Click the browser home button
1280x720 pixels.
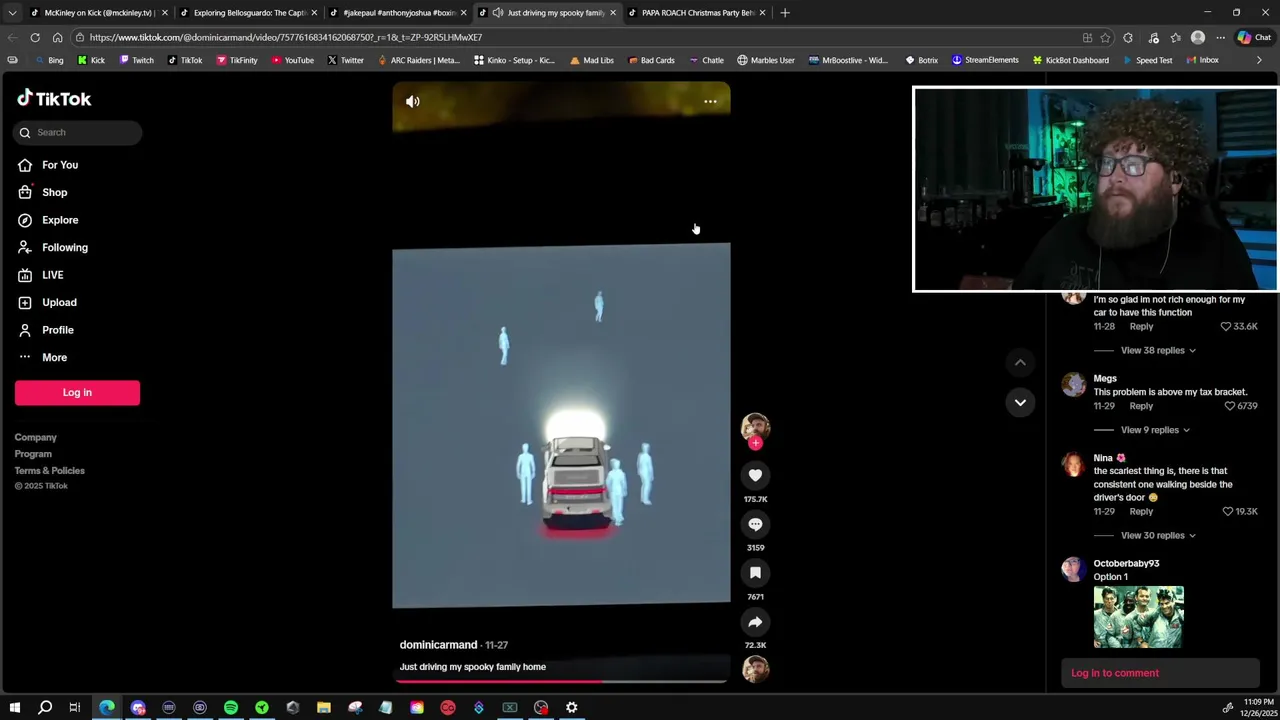click(57, 37)
